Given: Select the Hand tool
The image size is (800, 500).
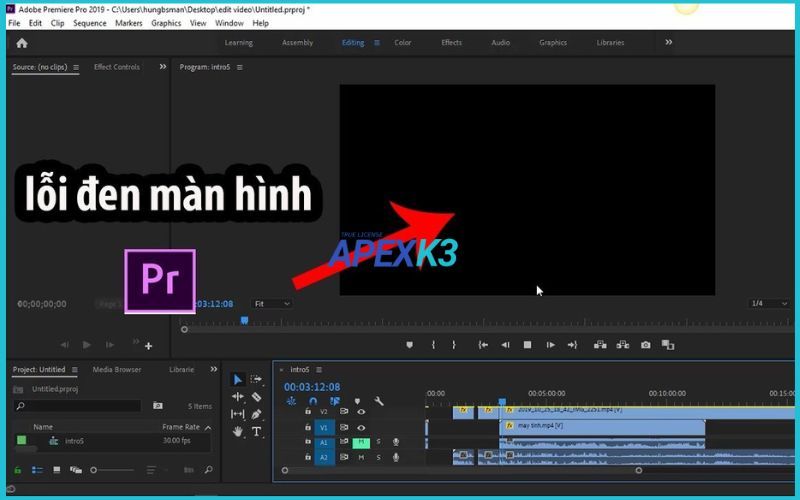Looking at the screenshot, I should coord(237,432).
